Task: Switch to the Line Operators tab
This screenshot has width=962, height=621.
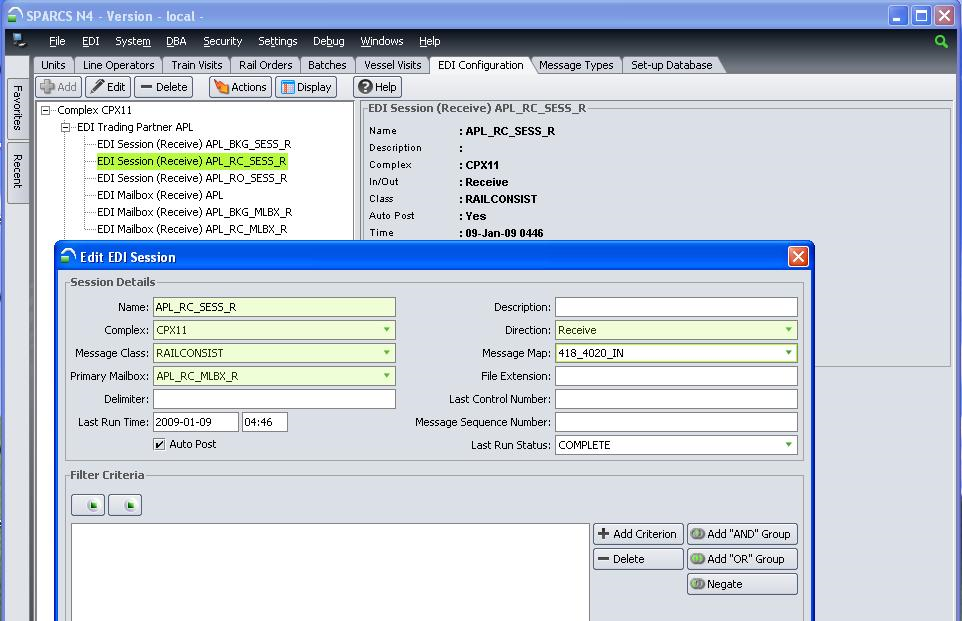Action: (x=118, y=65)
